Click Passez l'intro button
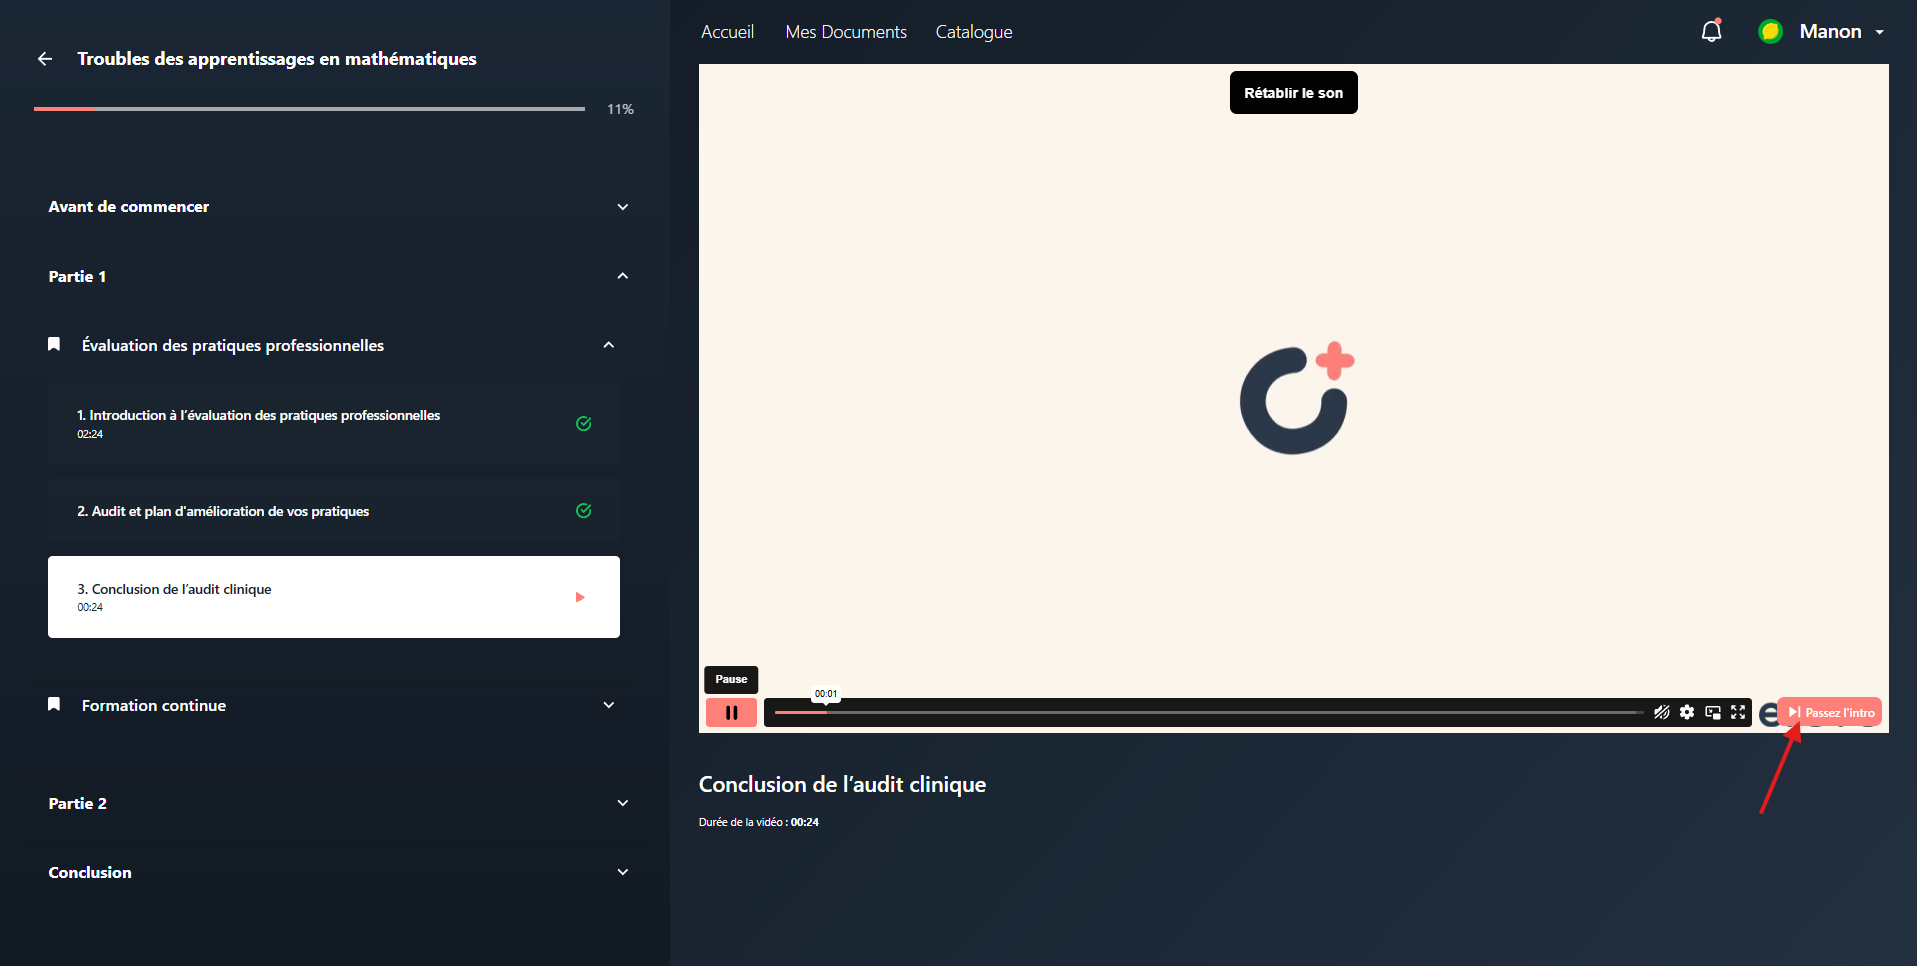 [1830, 712]
